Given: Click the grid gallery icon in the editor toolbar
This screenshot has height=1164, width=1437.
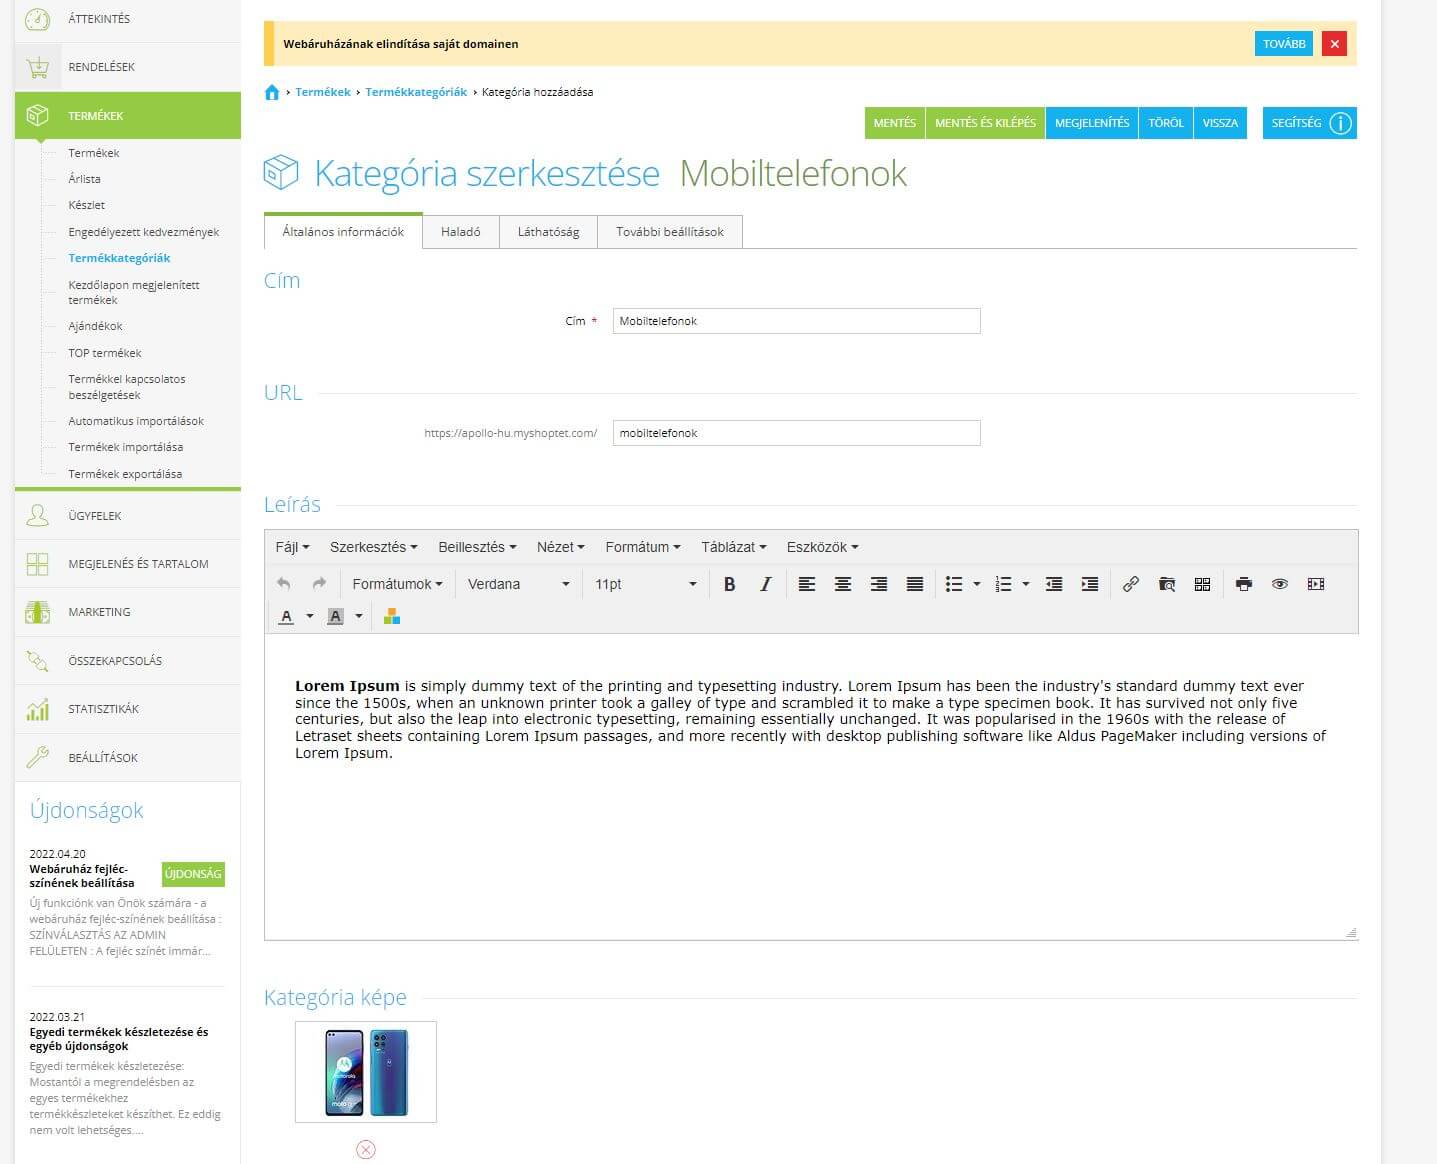Looking at the screenshot, I should (1203, 584).
